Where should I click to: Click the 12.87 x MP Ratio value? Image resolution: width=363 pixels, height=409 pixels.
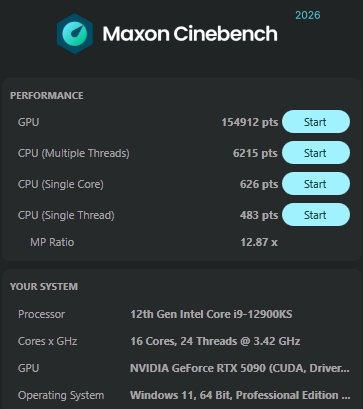pos(259,242)
